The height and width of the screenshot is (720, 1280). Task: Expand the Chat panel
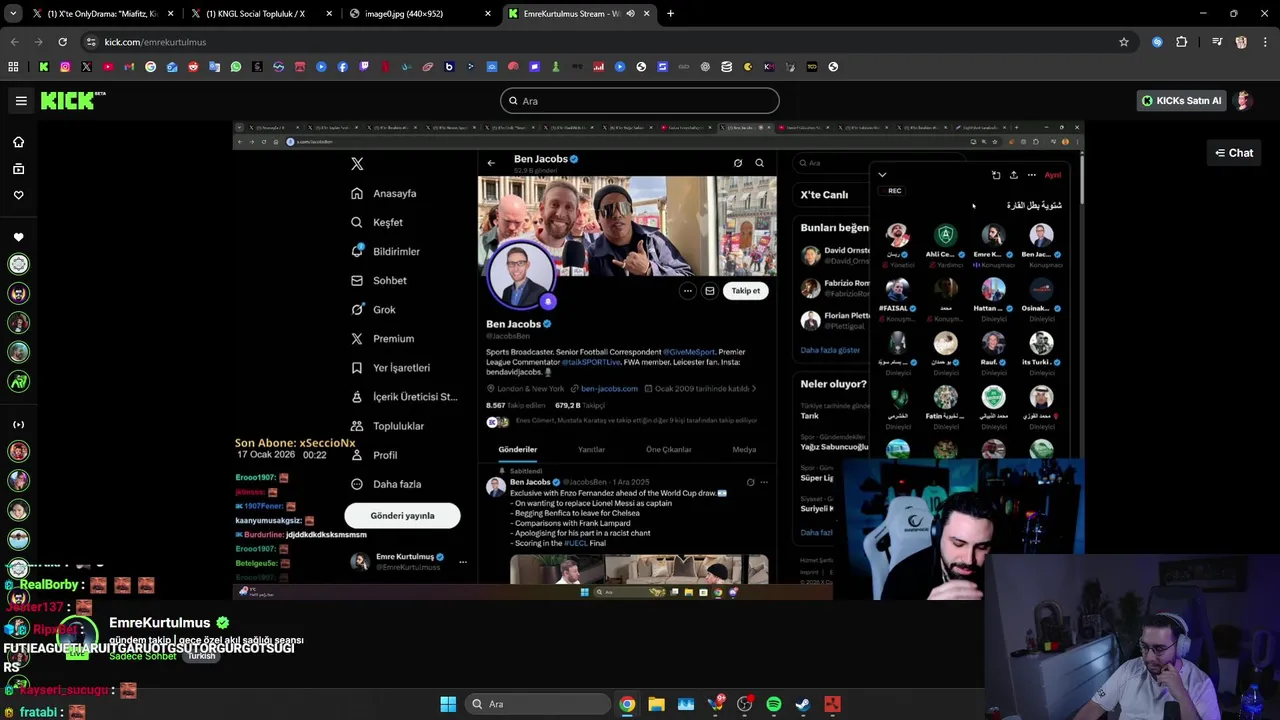coord(1234,153)
